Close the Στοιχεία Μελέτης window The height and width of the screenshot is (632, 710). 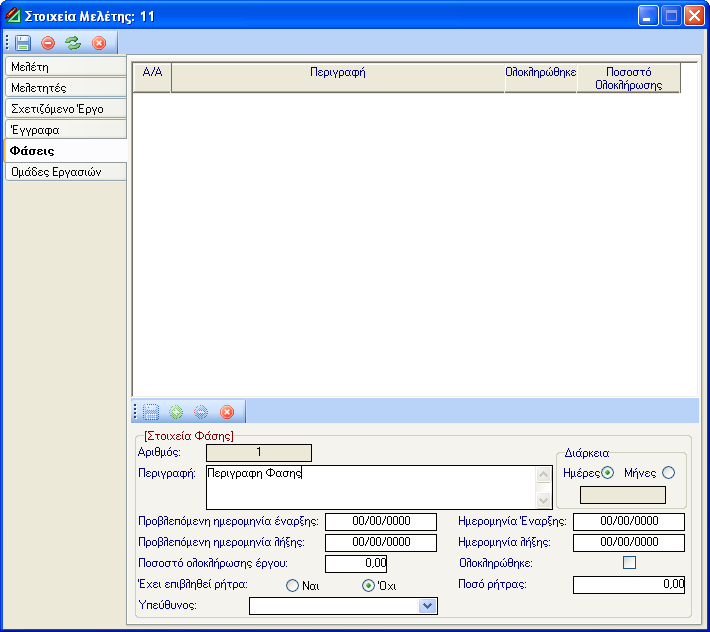coord(694,16)
